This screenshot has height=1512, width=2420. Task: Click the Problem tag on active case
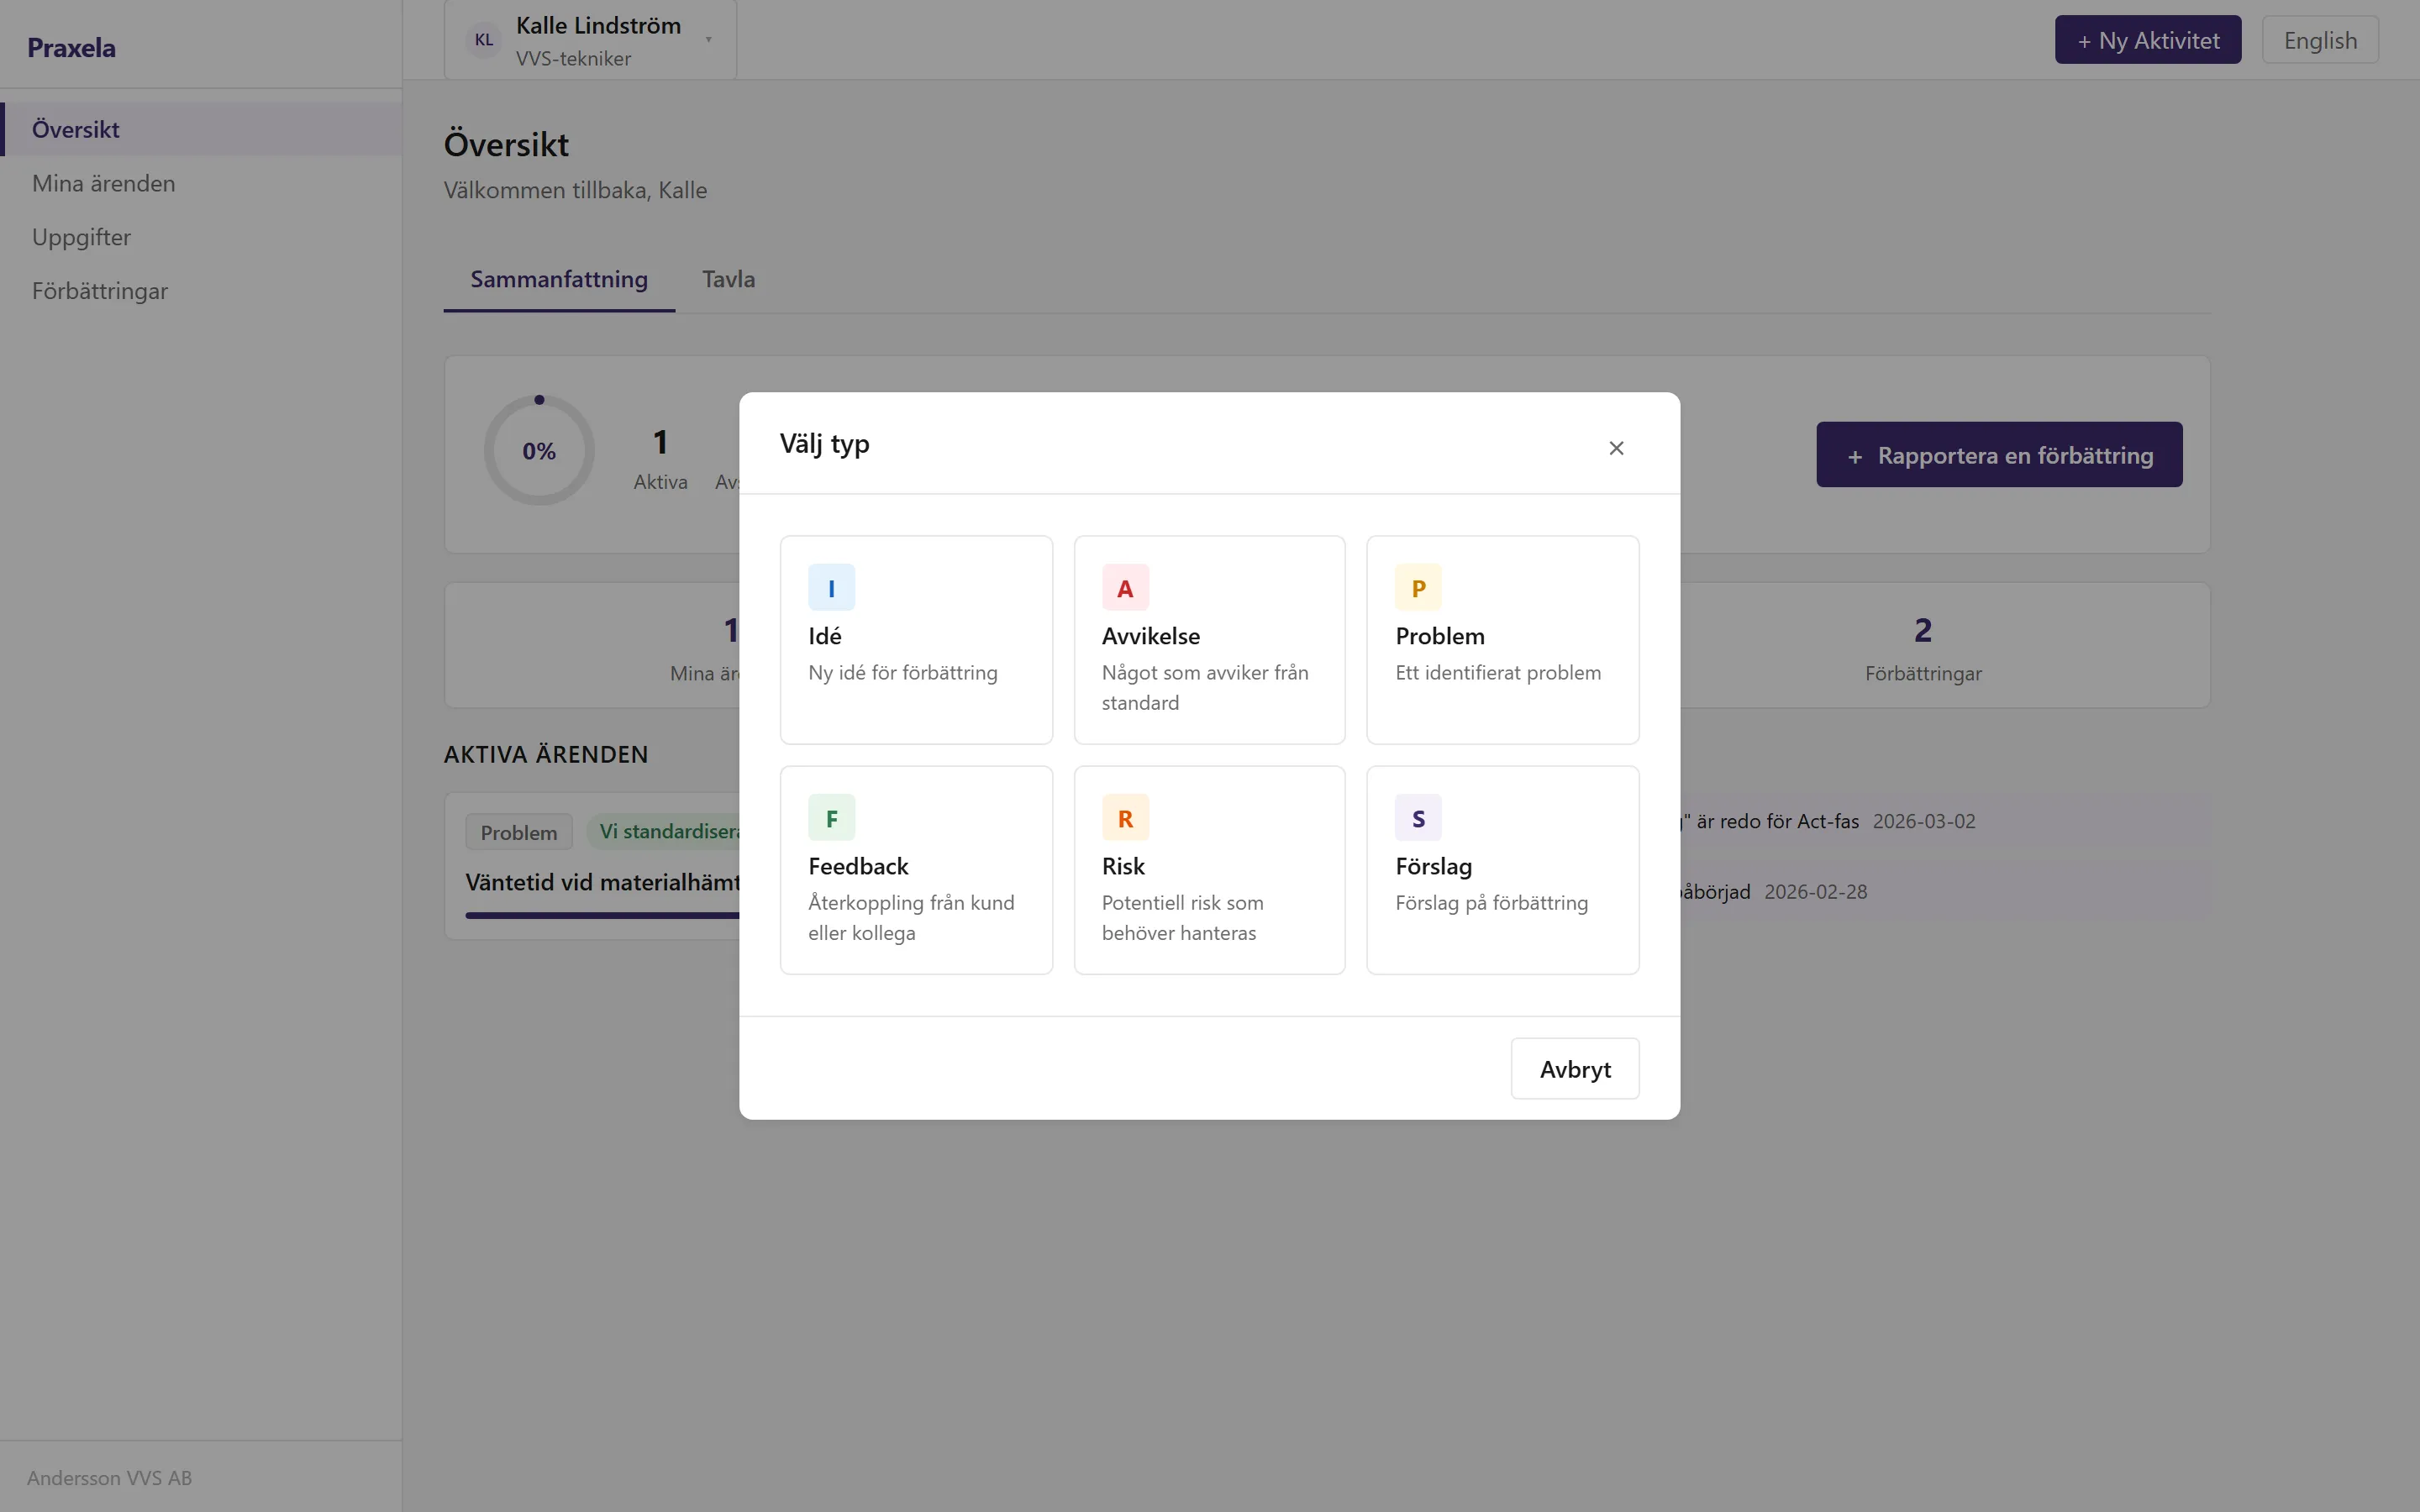pos(519,832)
